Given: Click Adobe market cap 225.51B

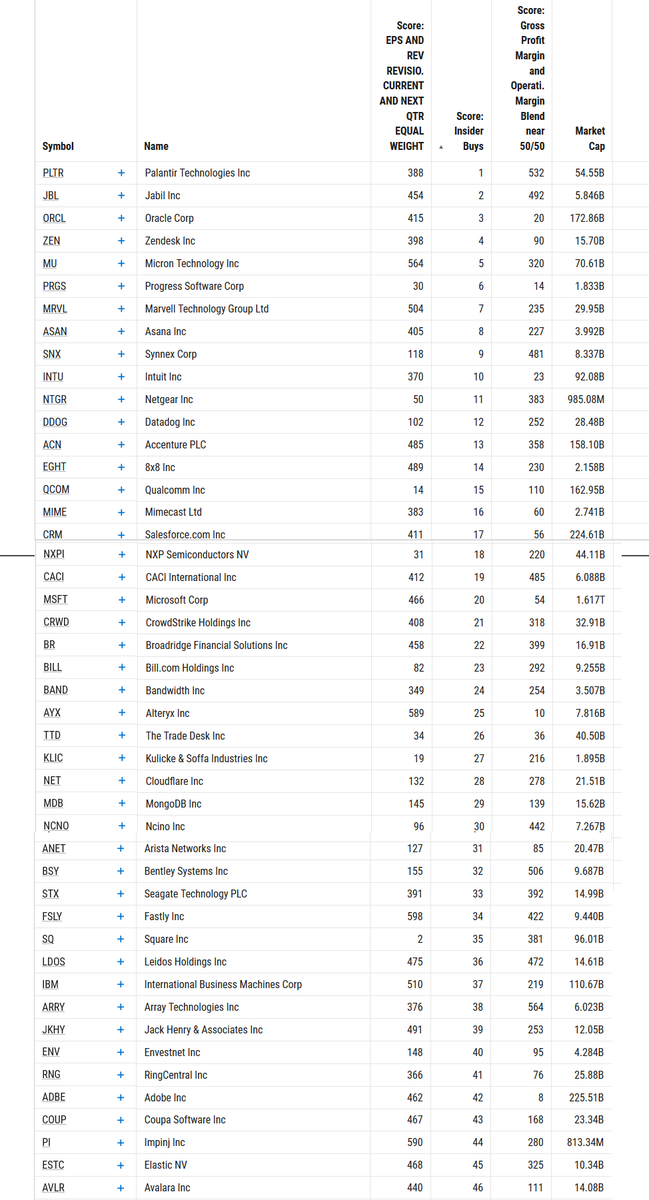Looking at the screenshot, I should [x=587, y=1097].
